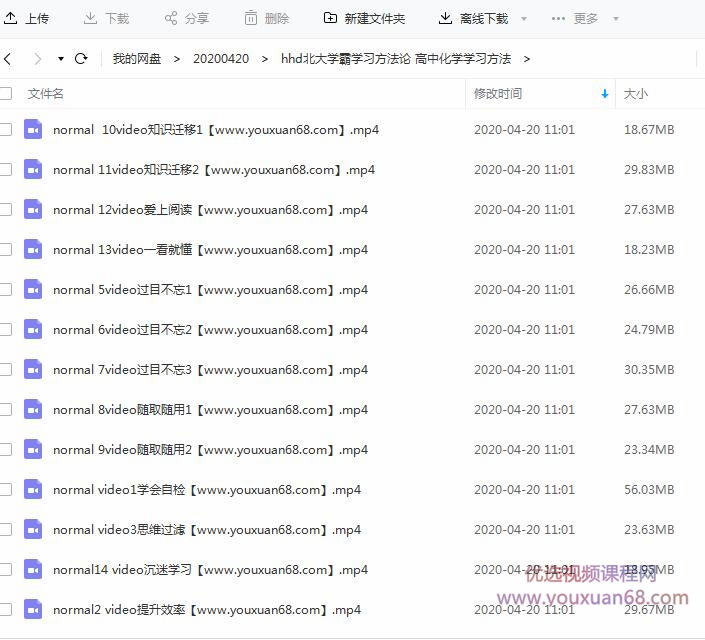Click video icon of normal2 video提升效率 file
This screenshot has width=705, height=640.
click(33, 610)
